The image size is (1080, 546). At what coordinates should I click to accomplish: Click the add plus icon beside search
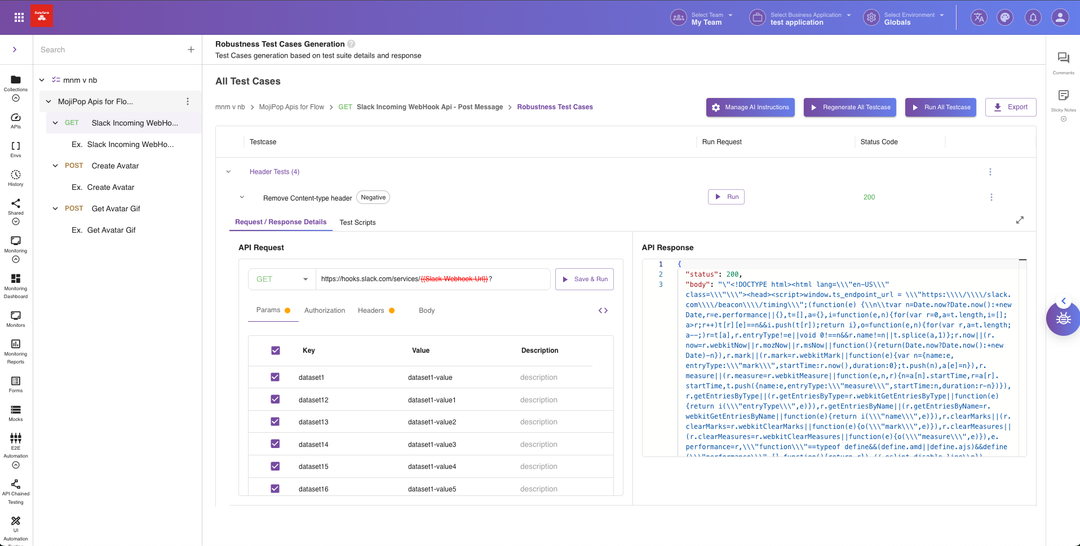191,49
